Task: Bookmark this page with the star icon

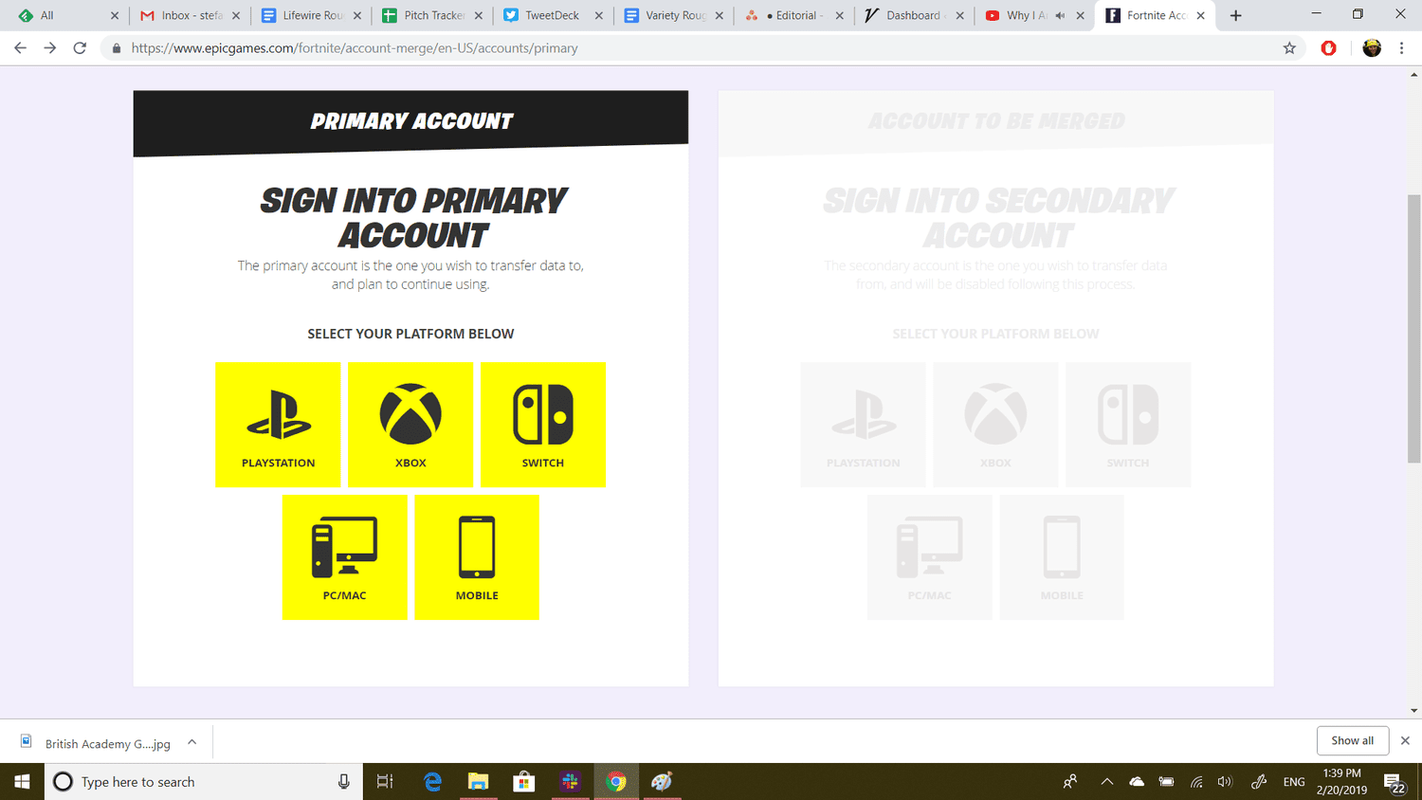Action: (x=1289, y=48)
